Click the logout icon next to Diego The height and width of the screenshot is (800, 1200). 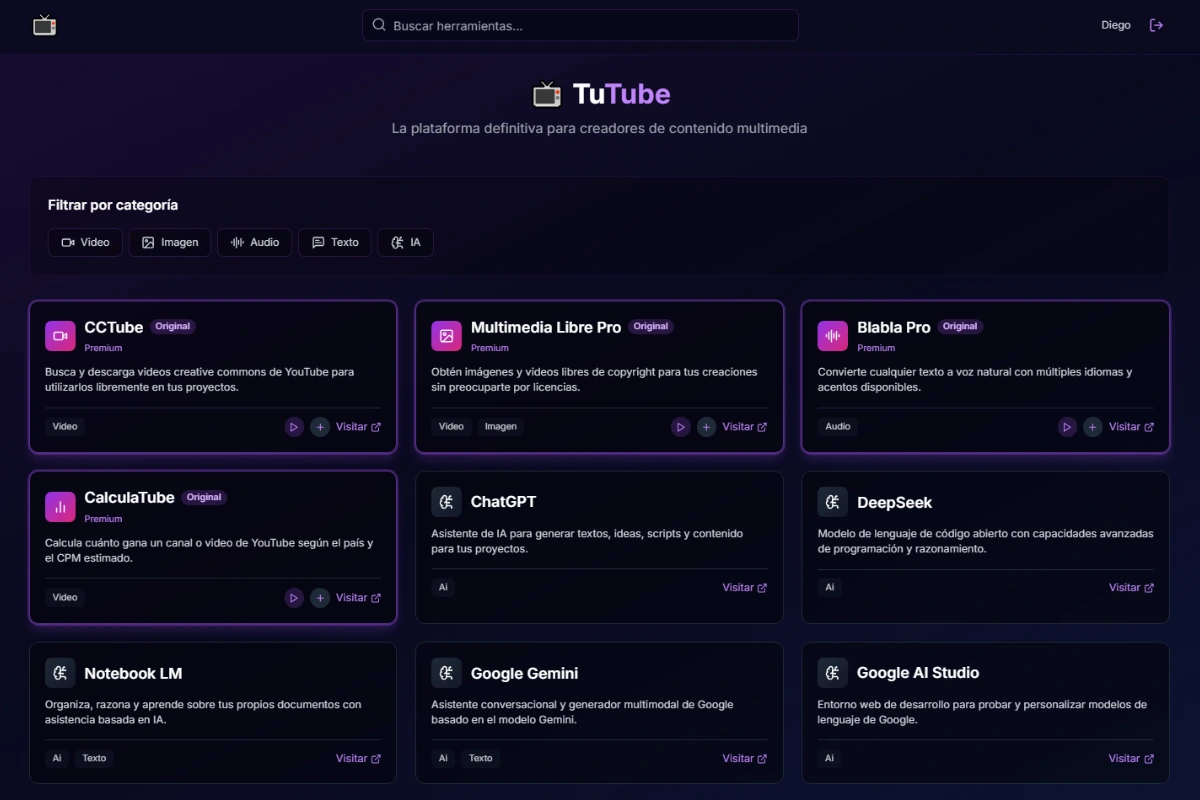tap(1156, 25)
